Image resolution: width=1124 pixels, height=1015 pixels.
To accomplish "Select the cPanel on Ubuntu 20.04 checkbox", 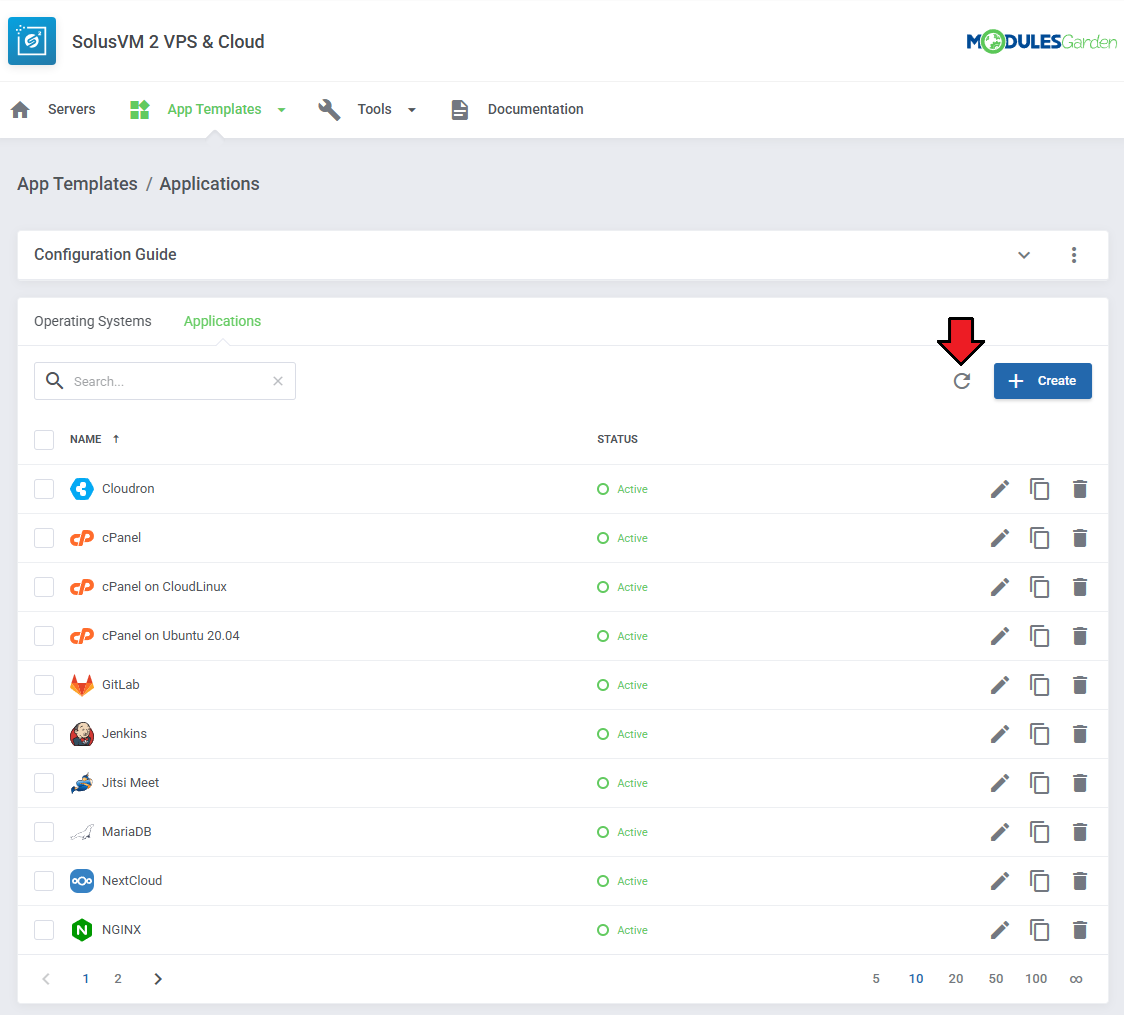I will point(44,636).
